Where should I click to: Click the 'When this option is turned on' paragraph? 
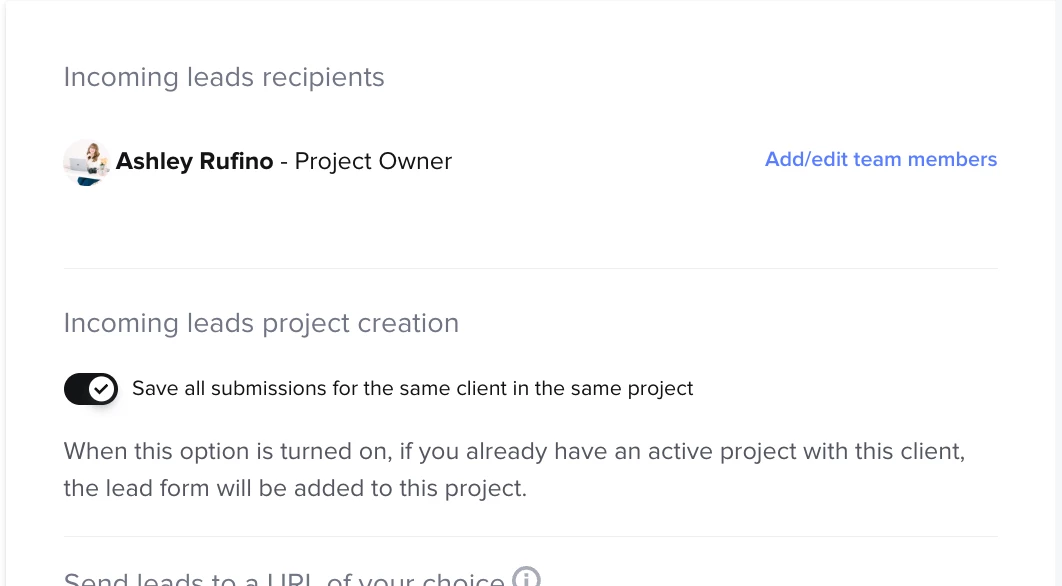514,451
